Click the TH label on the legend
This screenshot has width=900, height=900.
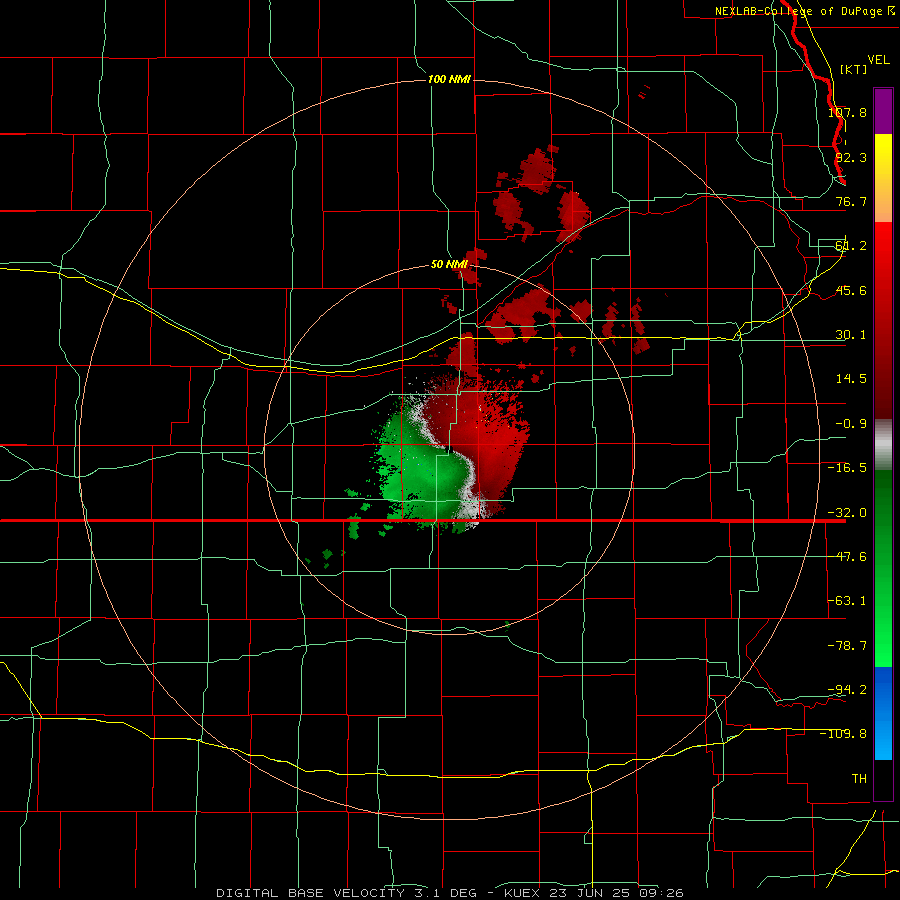859,778
